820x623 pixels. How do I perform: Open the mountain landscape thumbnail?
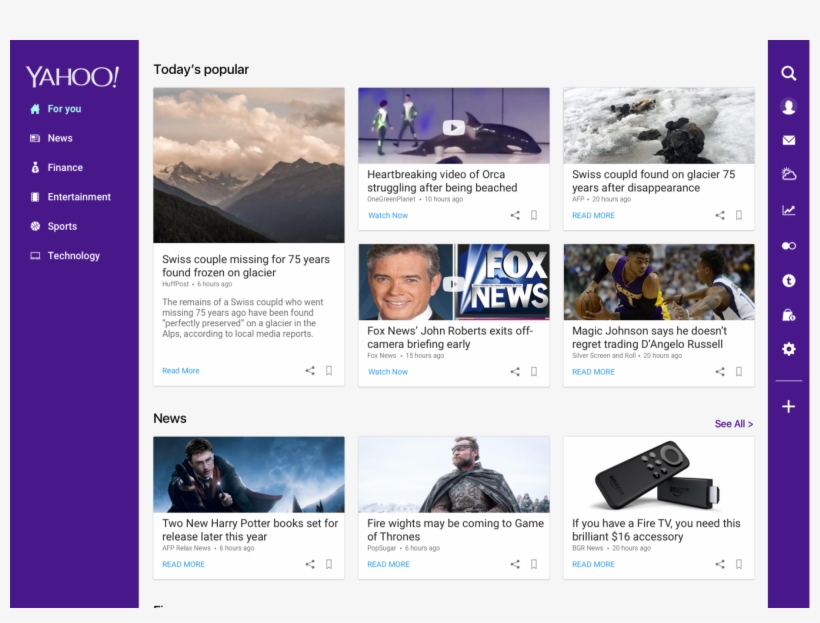249,165
